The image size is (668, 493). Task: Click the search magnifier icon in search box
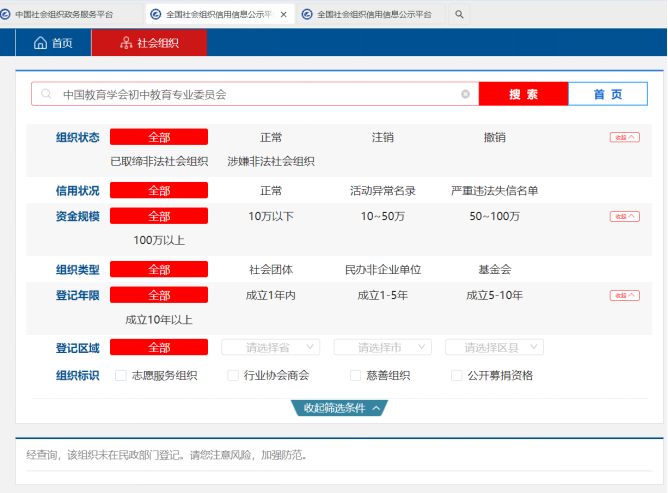[x=46, y=94]
